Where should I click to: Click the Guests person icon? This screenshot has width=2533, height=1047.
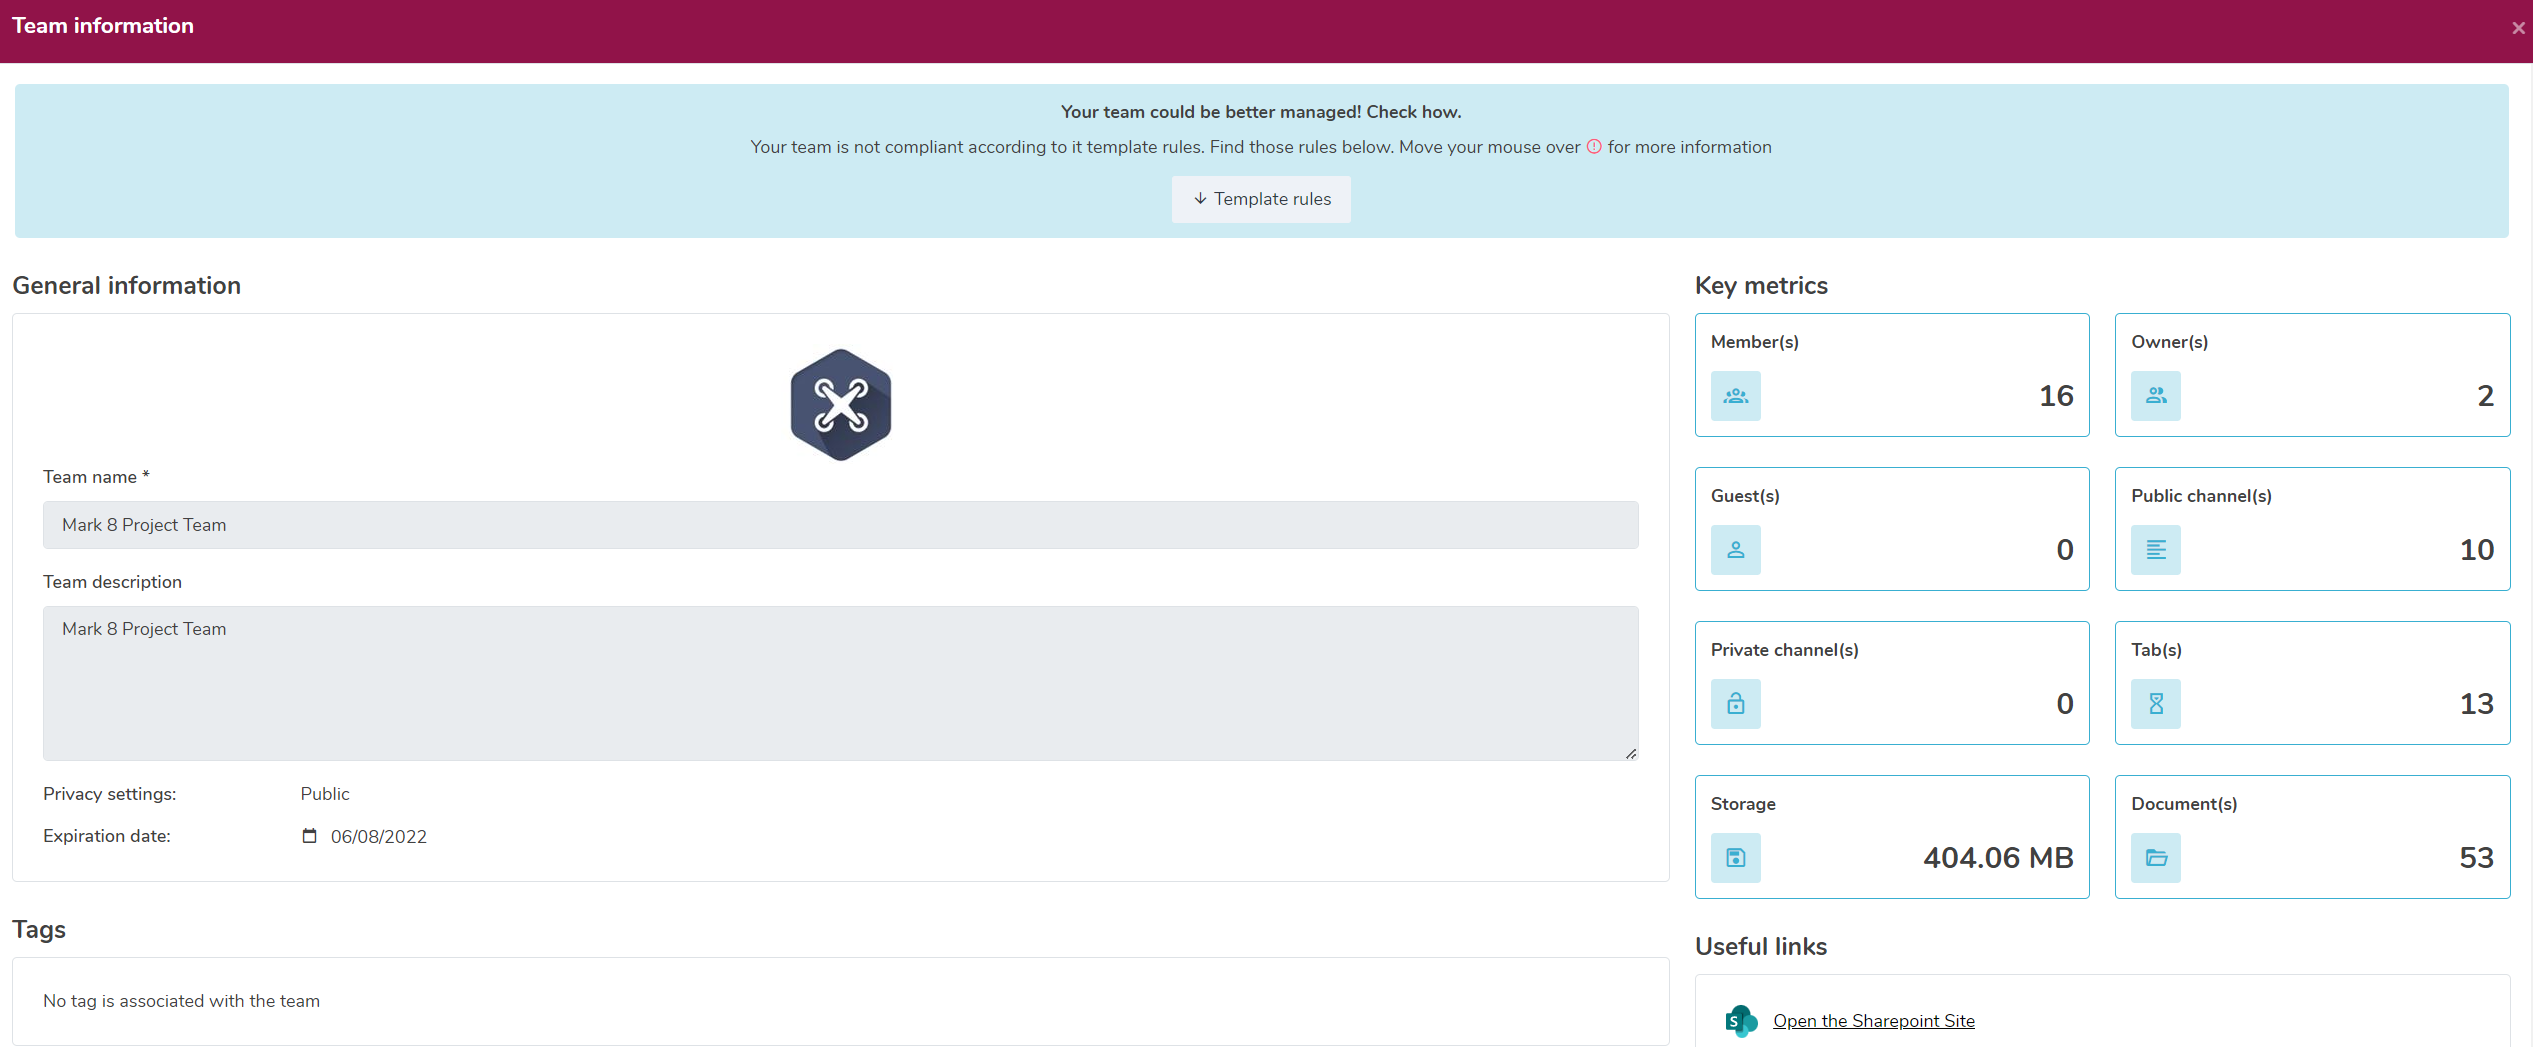[x=1735, y=550]
